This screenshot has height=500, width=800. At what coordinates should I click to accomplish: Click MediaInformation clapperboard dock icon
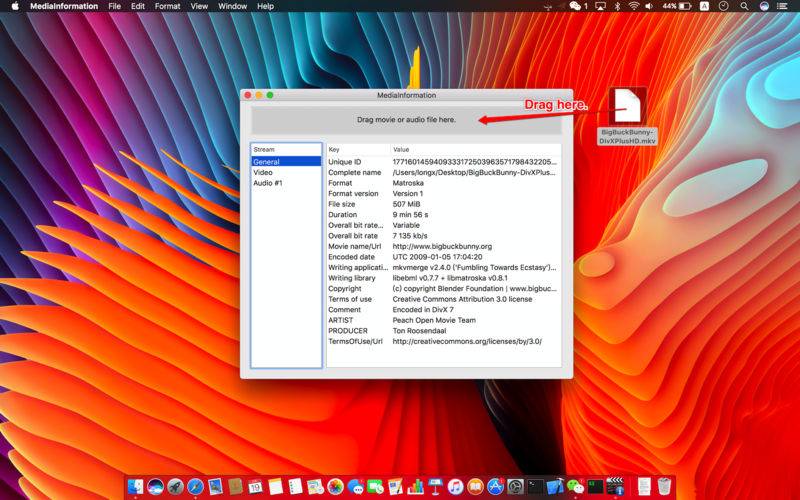pyautogui.click(x=615, y=486)
